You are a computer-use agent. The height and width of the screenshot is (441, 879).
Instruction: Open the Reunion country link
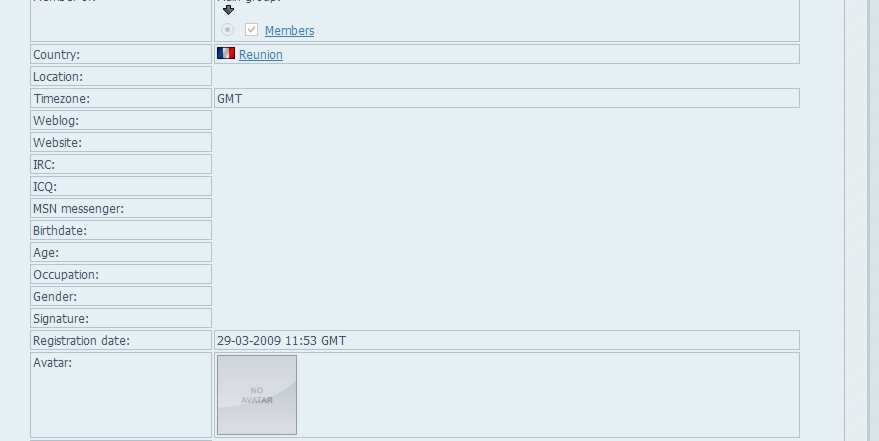[x=261, y=54]
